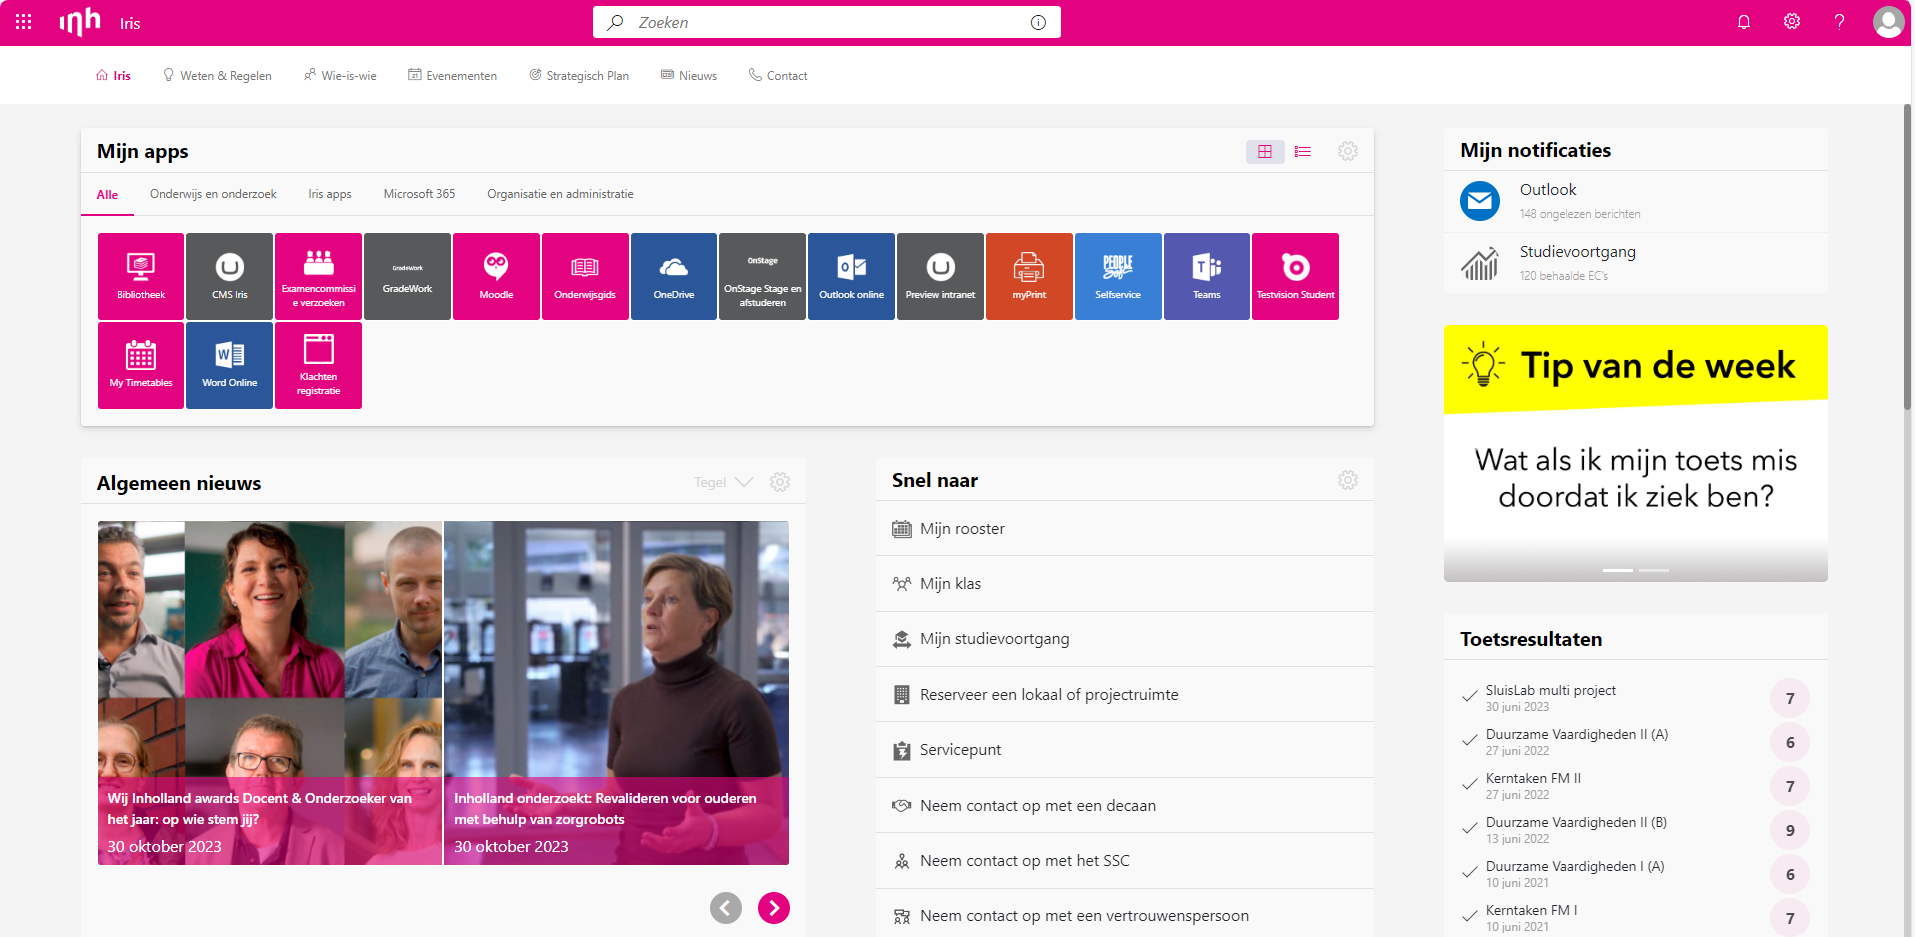
Task: Open the Studievoortgang notification
Action: (1636, 263)
